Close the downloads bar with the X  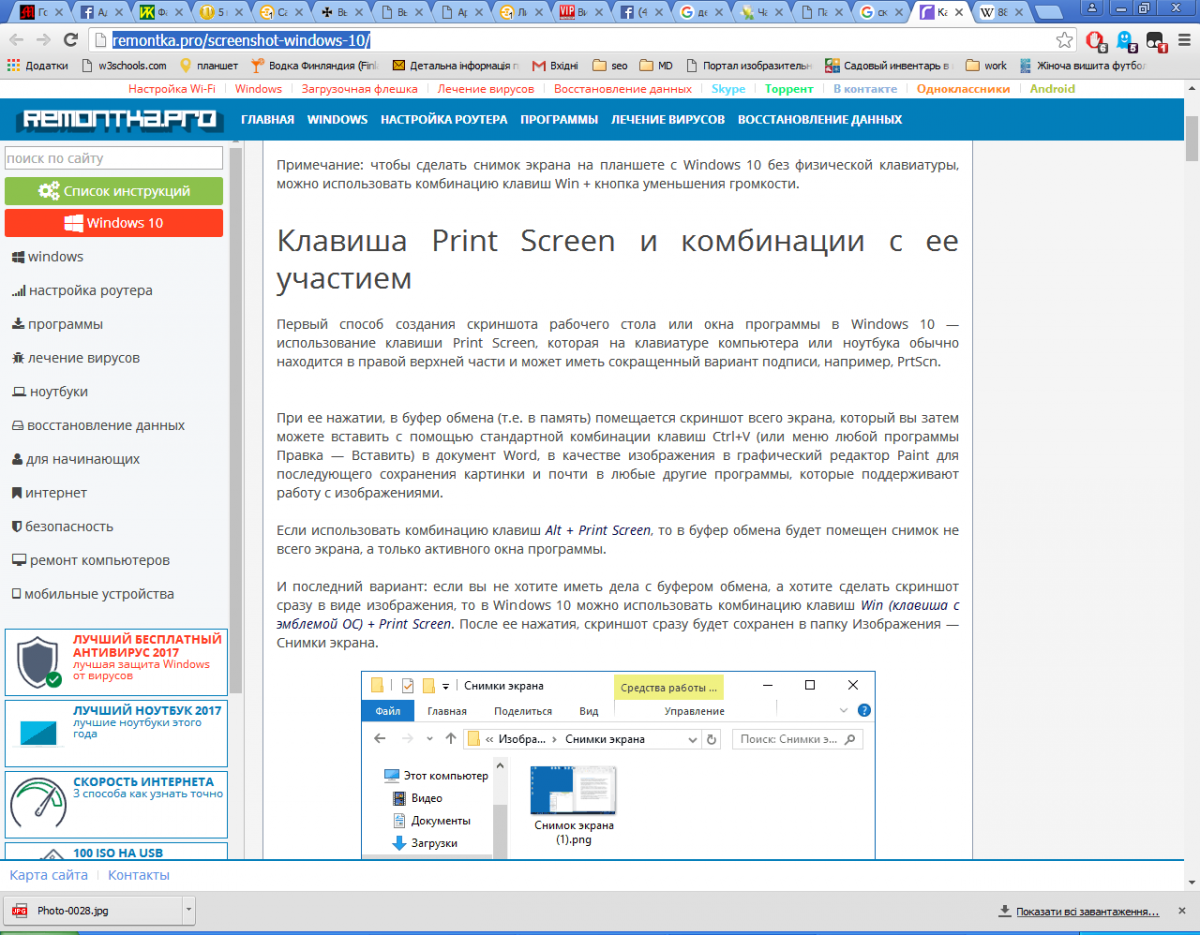[1184, 911]
